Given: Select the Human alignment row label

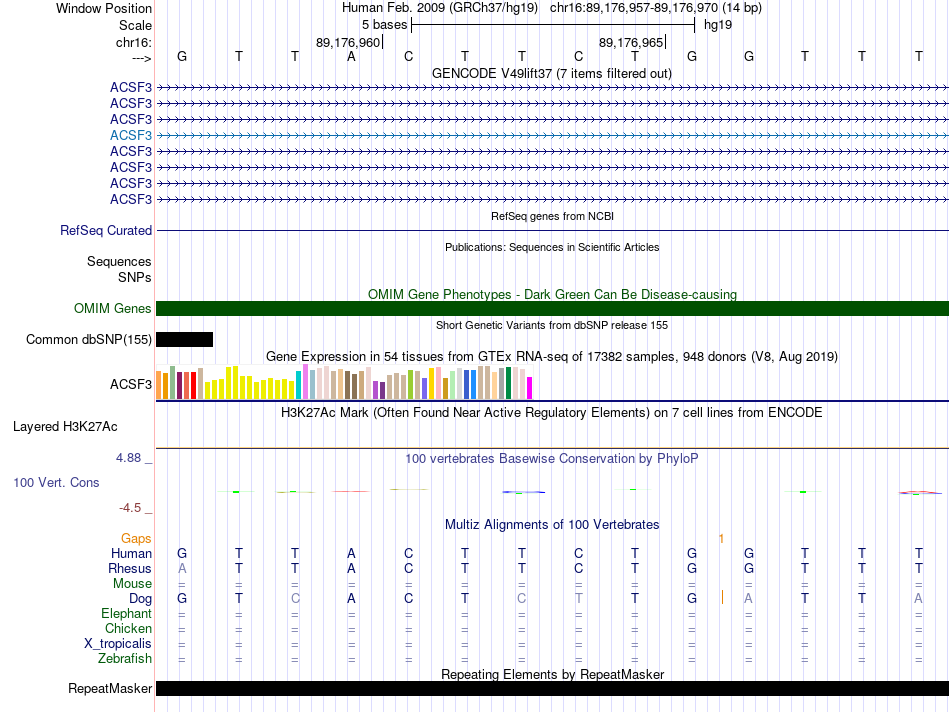Looking at the screenshot, I should [x=131, y=553].
